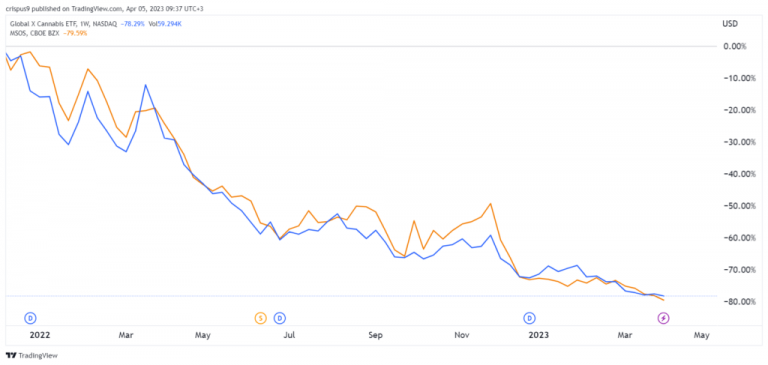Click the -50.00% price axis label
The image size is (768, 365).
[732, 206]
